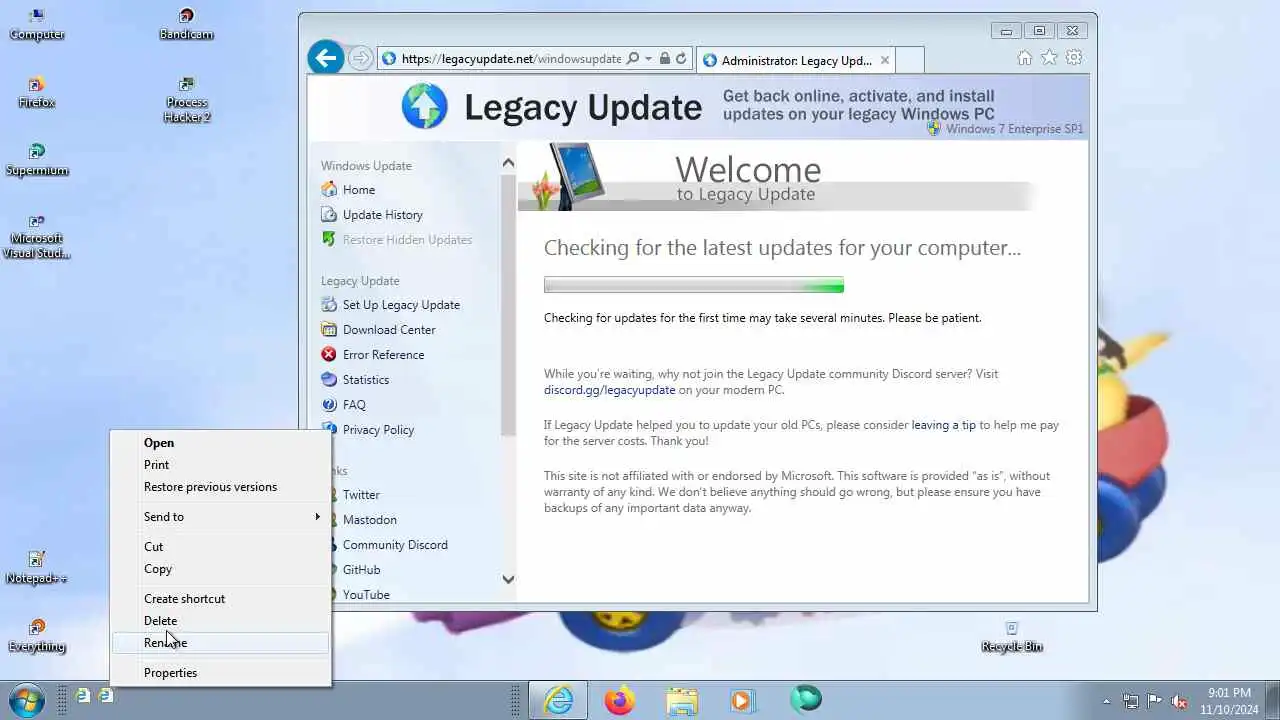Click the search magnifier in address bar

tap(632, 59)
